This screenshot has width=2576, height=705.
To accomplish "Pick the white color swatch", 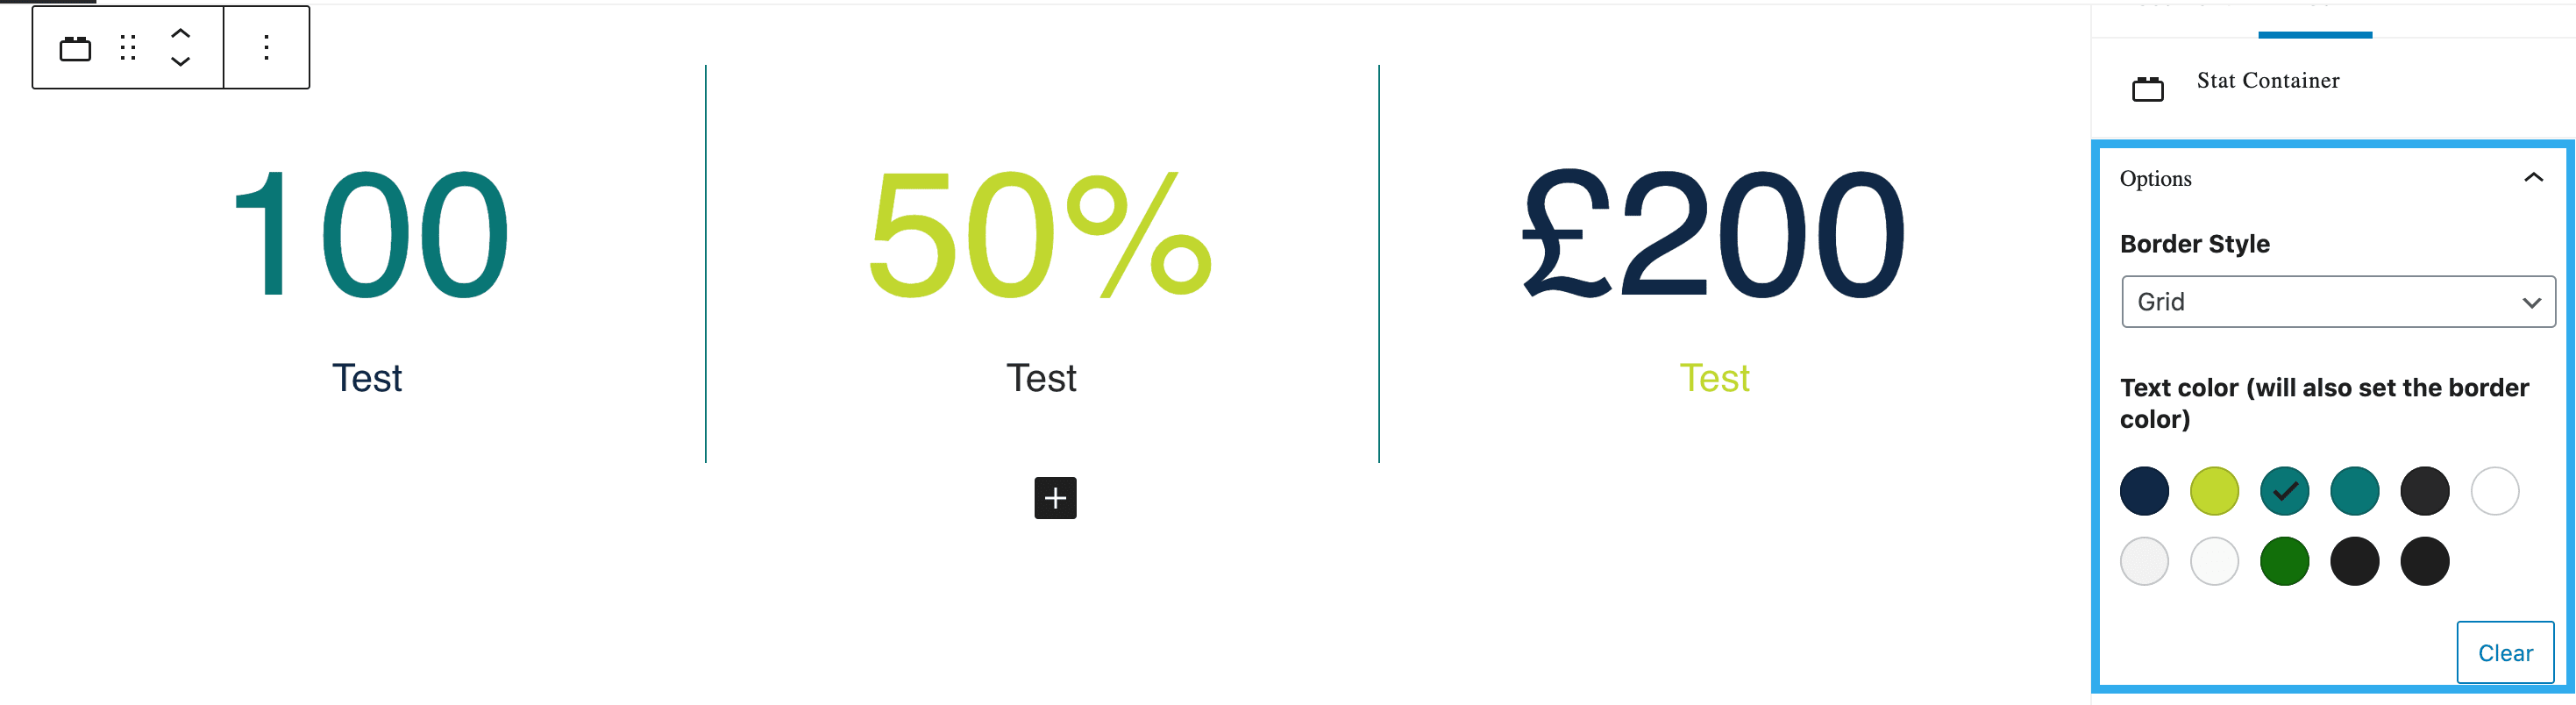I will click(x=2494, y=491).
